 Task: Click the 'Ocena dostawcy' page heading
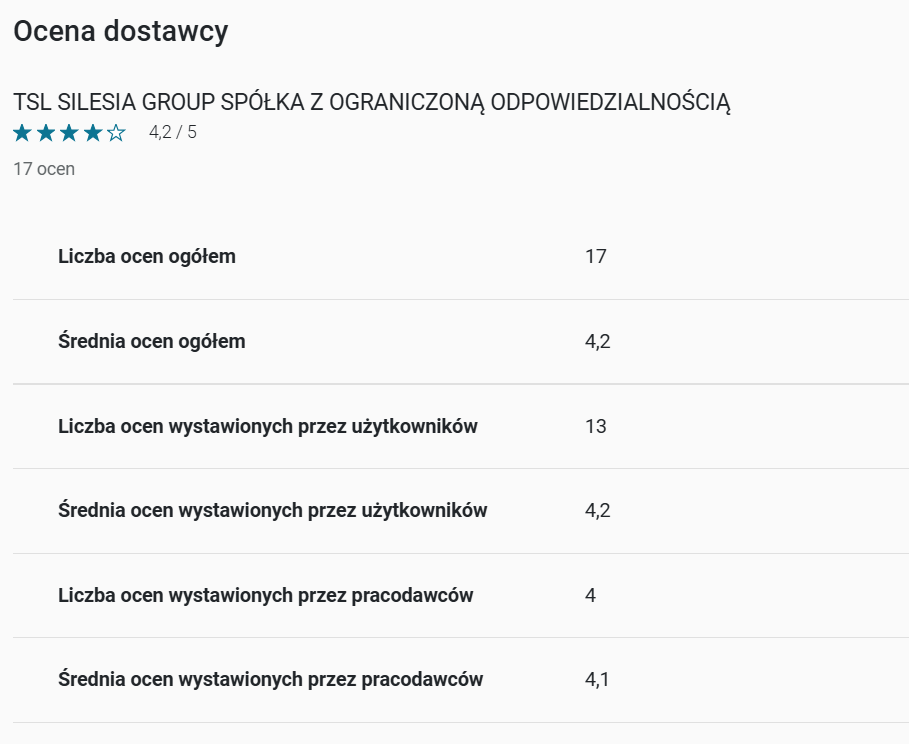(x=120, y=31)
